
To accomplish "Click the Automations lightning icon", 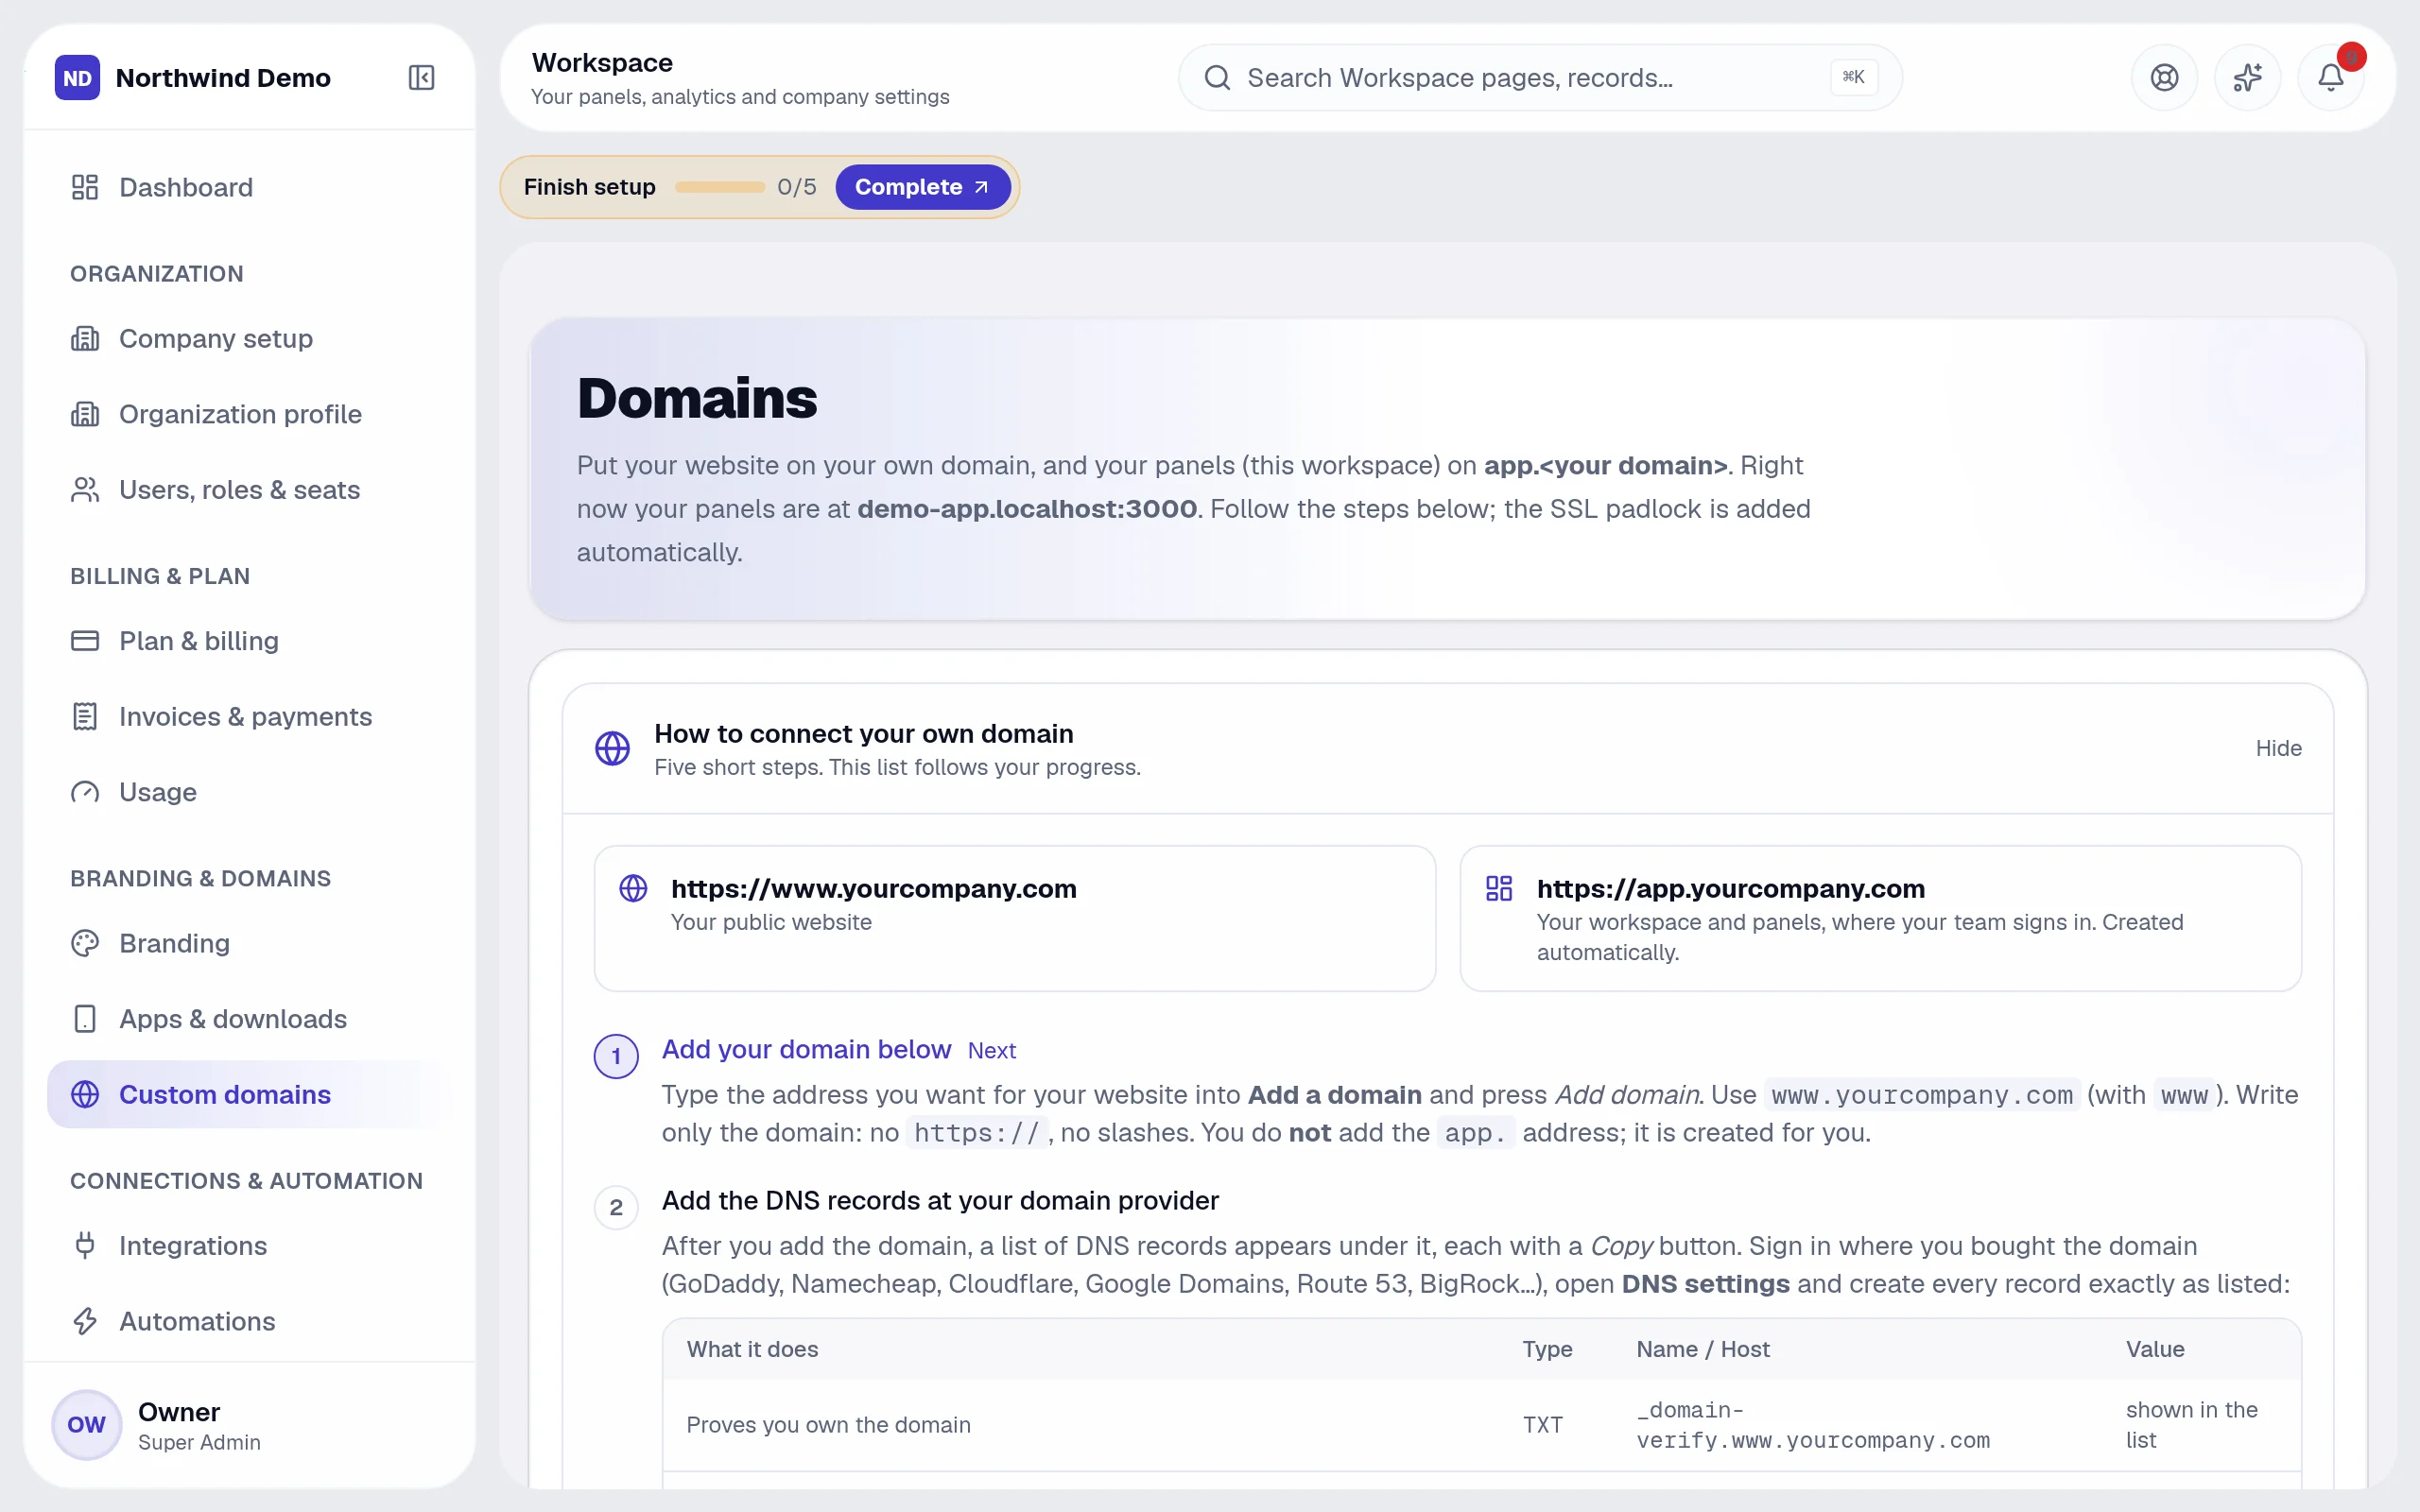I will pyautogui.click(x=85, y=1321).
